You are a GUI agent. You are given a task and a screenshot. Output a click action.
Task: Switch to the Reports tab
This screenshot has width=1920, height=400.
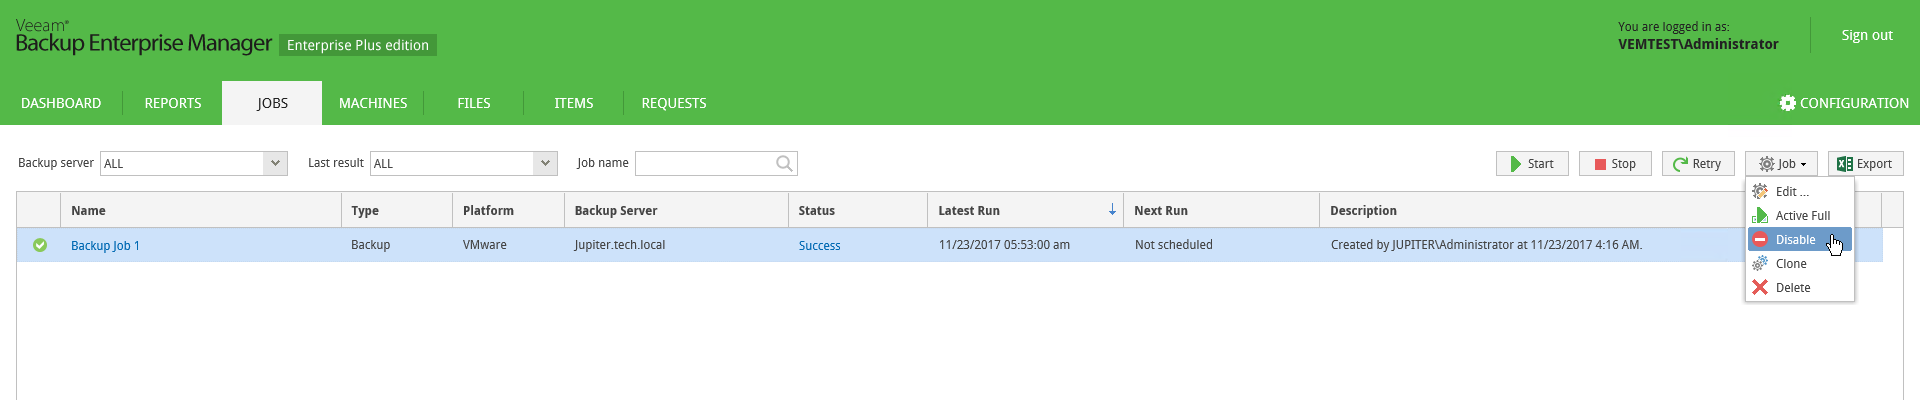[x=173, y=103]
